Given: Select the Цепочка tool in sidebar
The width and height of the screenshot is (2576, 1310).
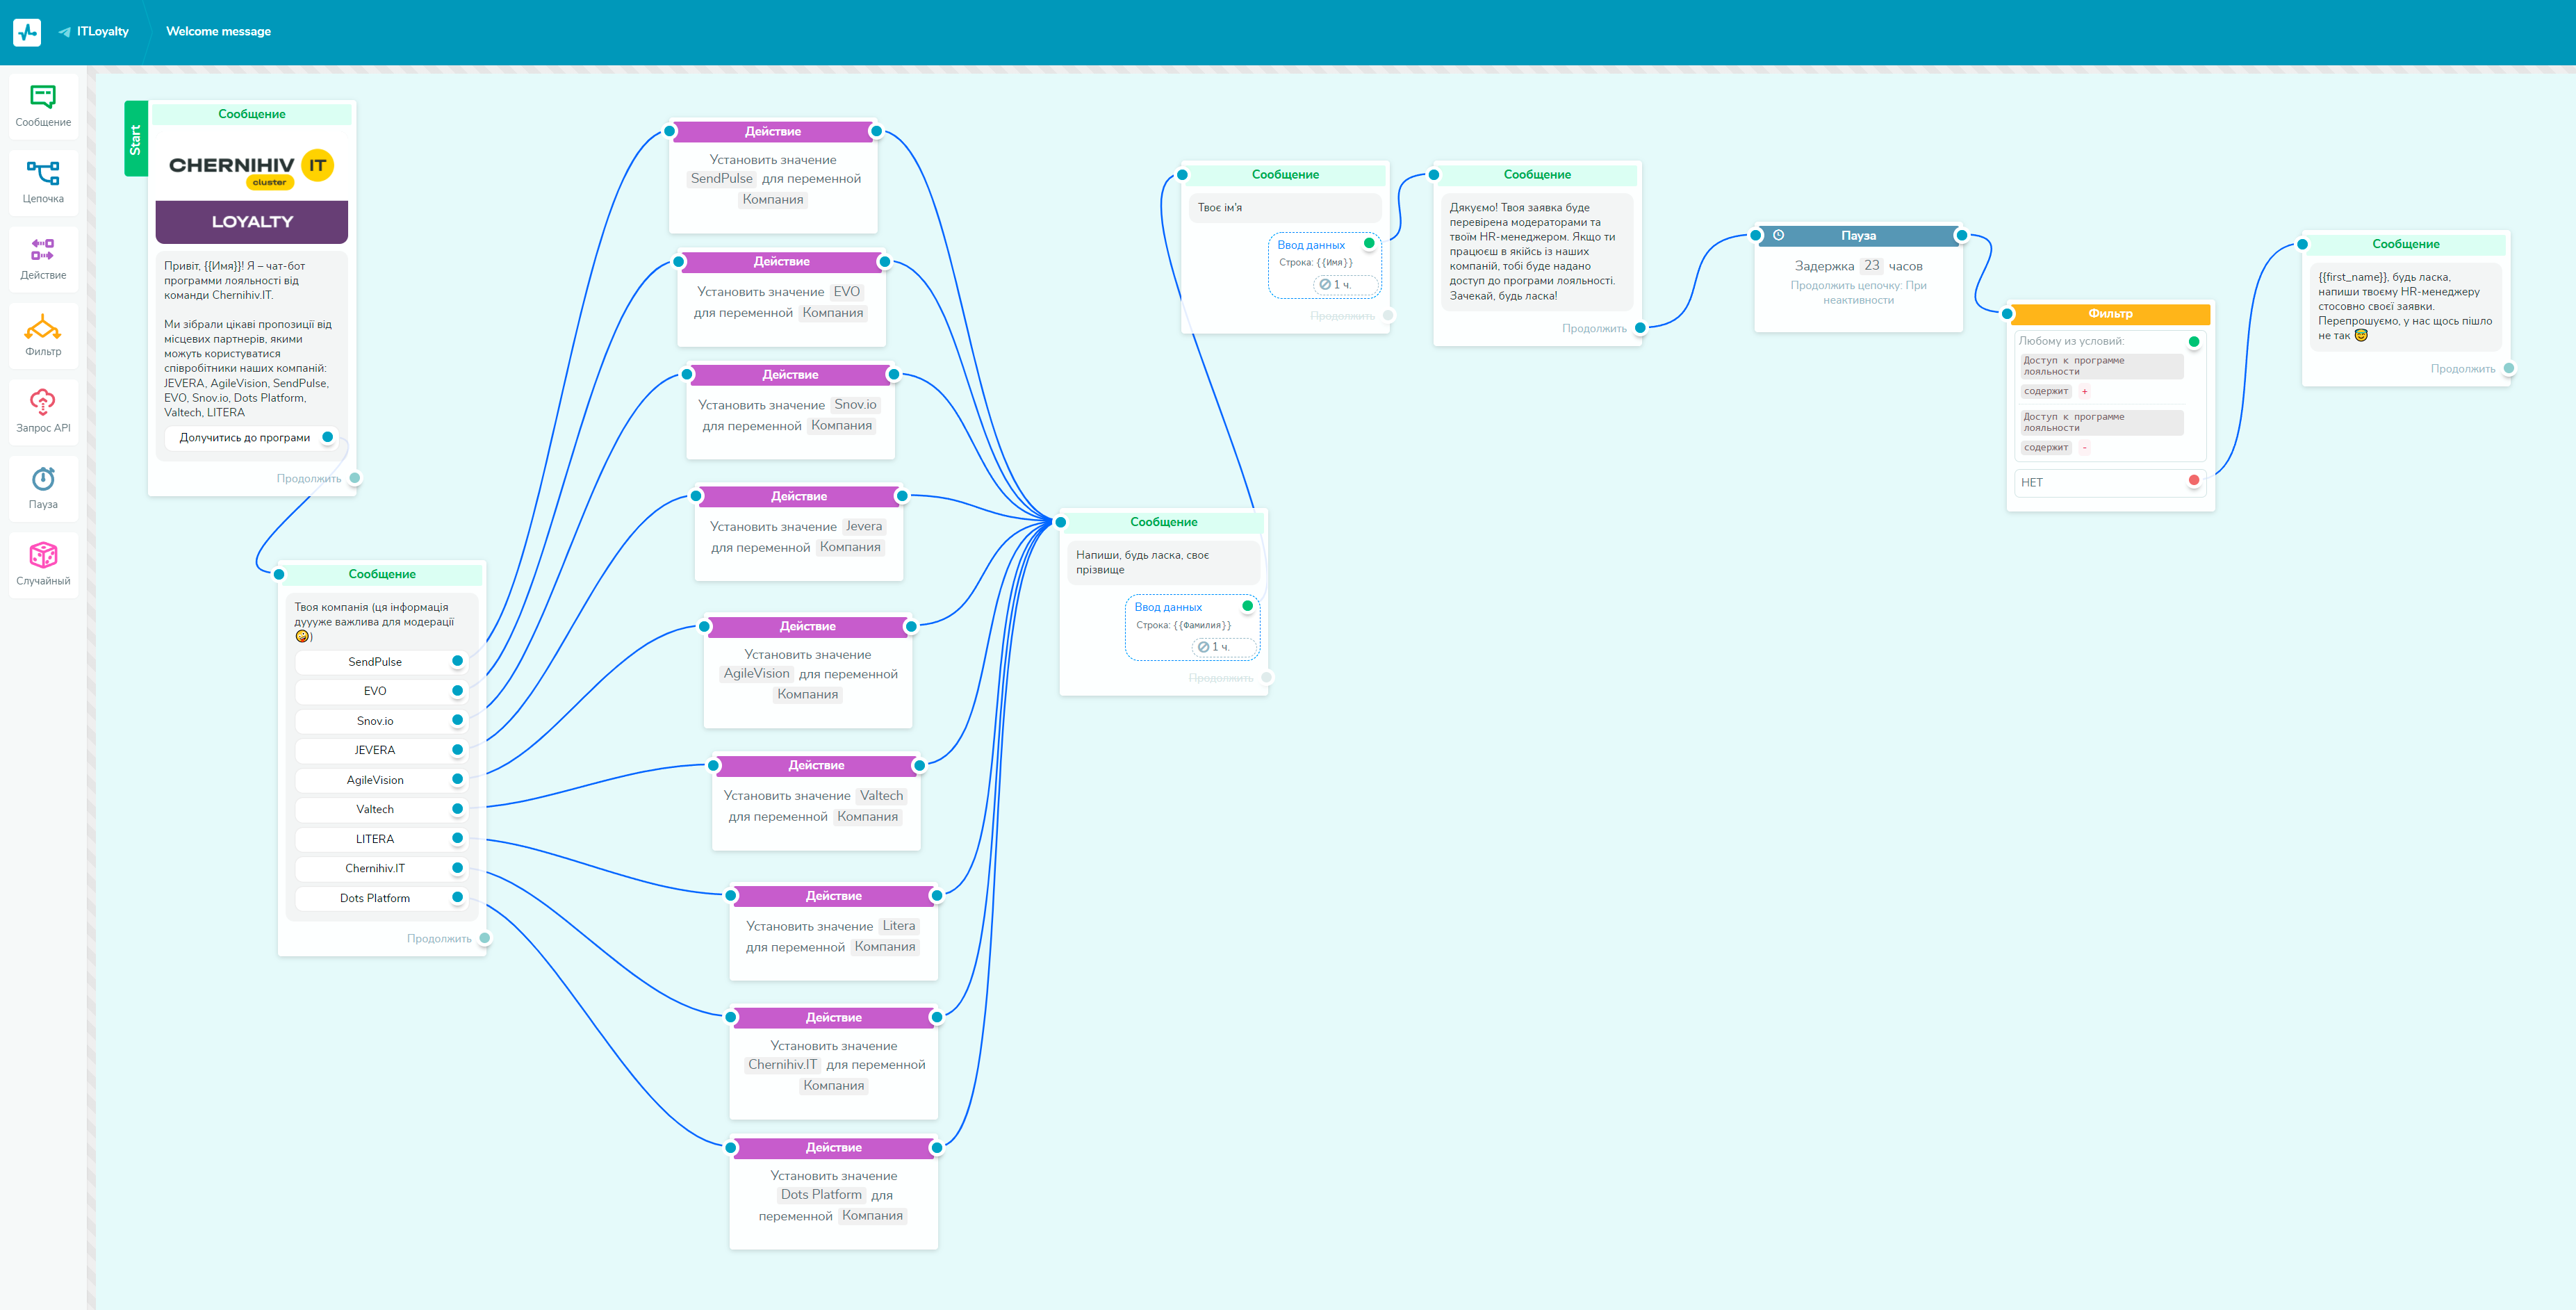Looking at the screenshot, I should (43, 182).
